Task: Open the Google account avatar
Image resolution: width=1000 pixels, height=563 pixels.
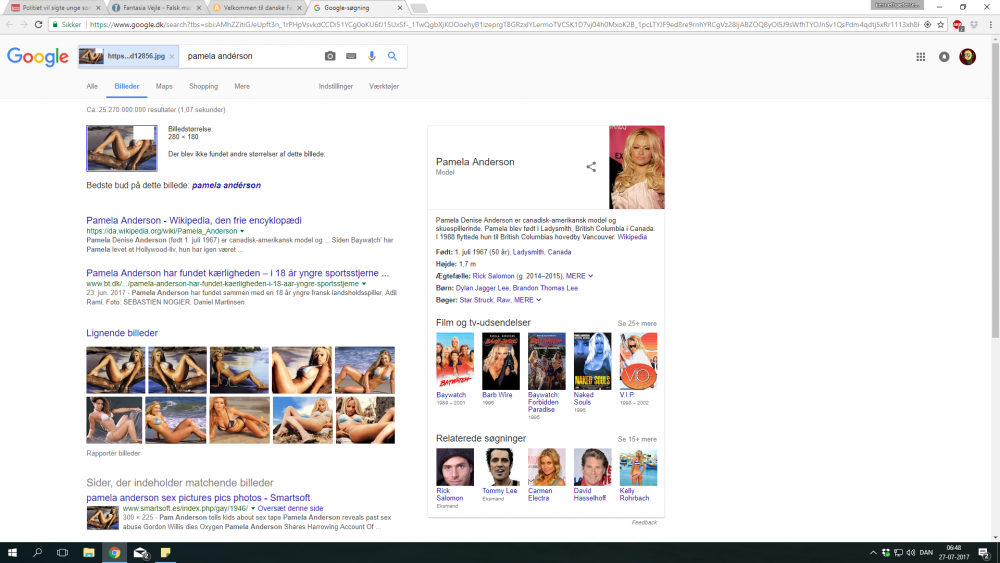Action: coord(967,57)
